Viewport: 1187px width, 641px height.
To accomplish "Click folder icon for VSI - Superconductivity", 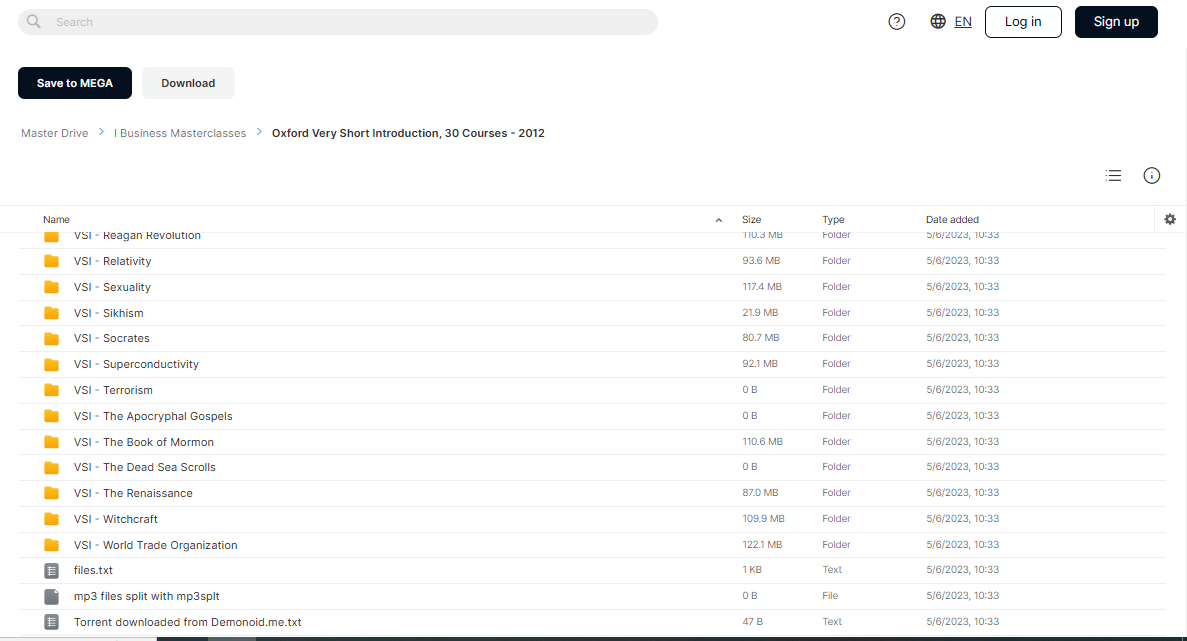I will coord(51,364).
